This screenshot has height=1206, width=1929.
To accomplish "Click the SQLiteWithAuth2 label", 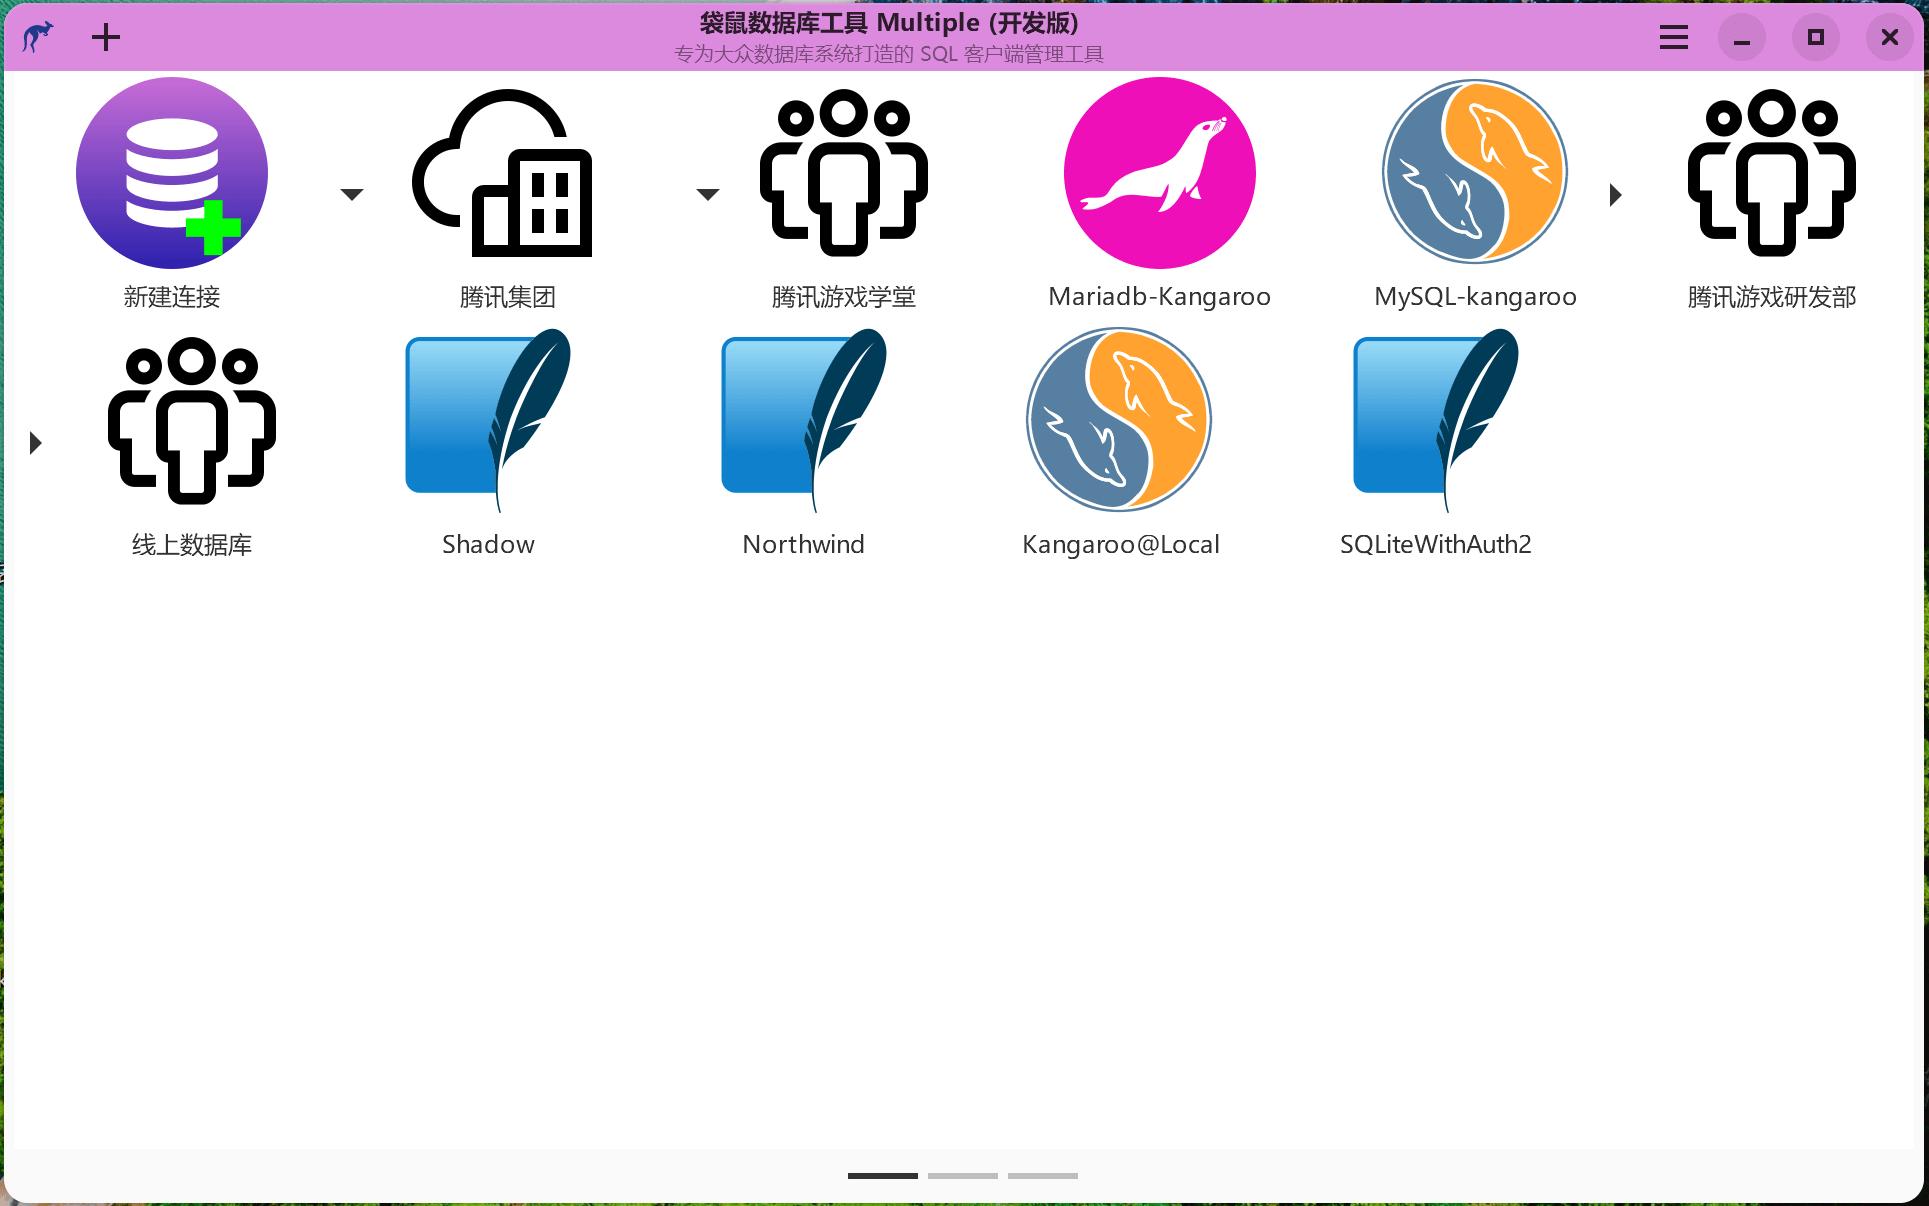I will click(1436, 545).
